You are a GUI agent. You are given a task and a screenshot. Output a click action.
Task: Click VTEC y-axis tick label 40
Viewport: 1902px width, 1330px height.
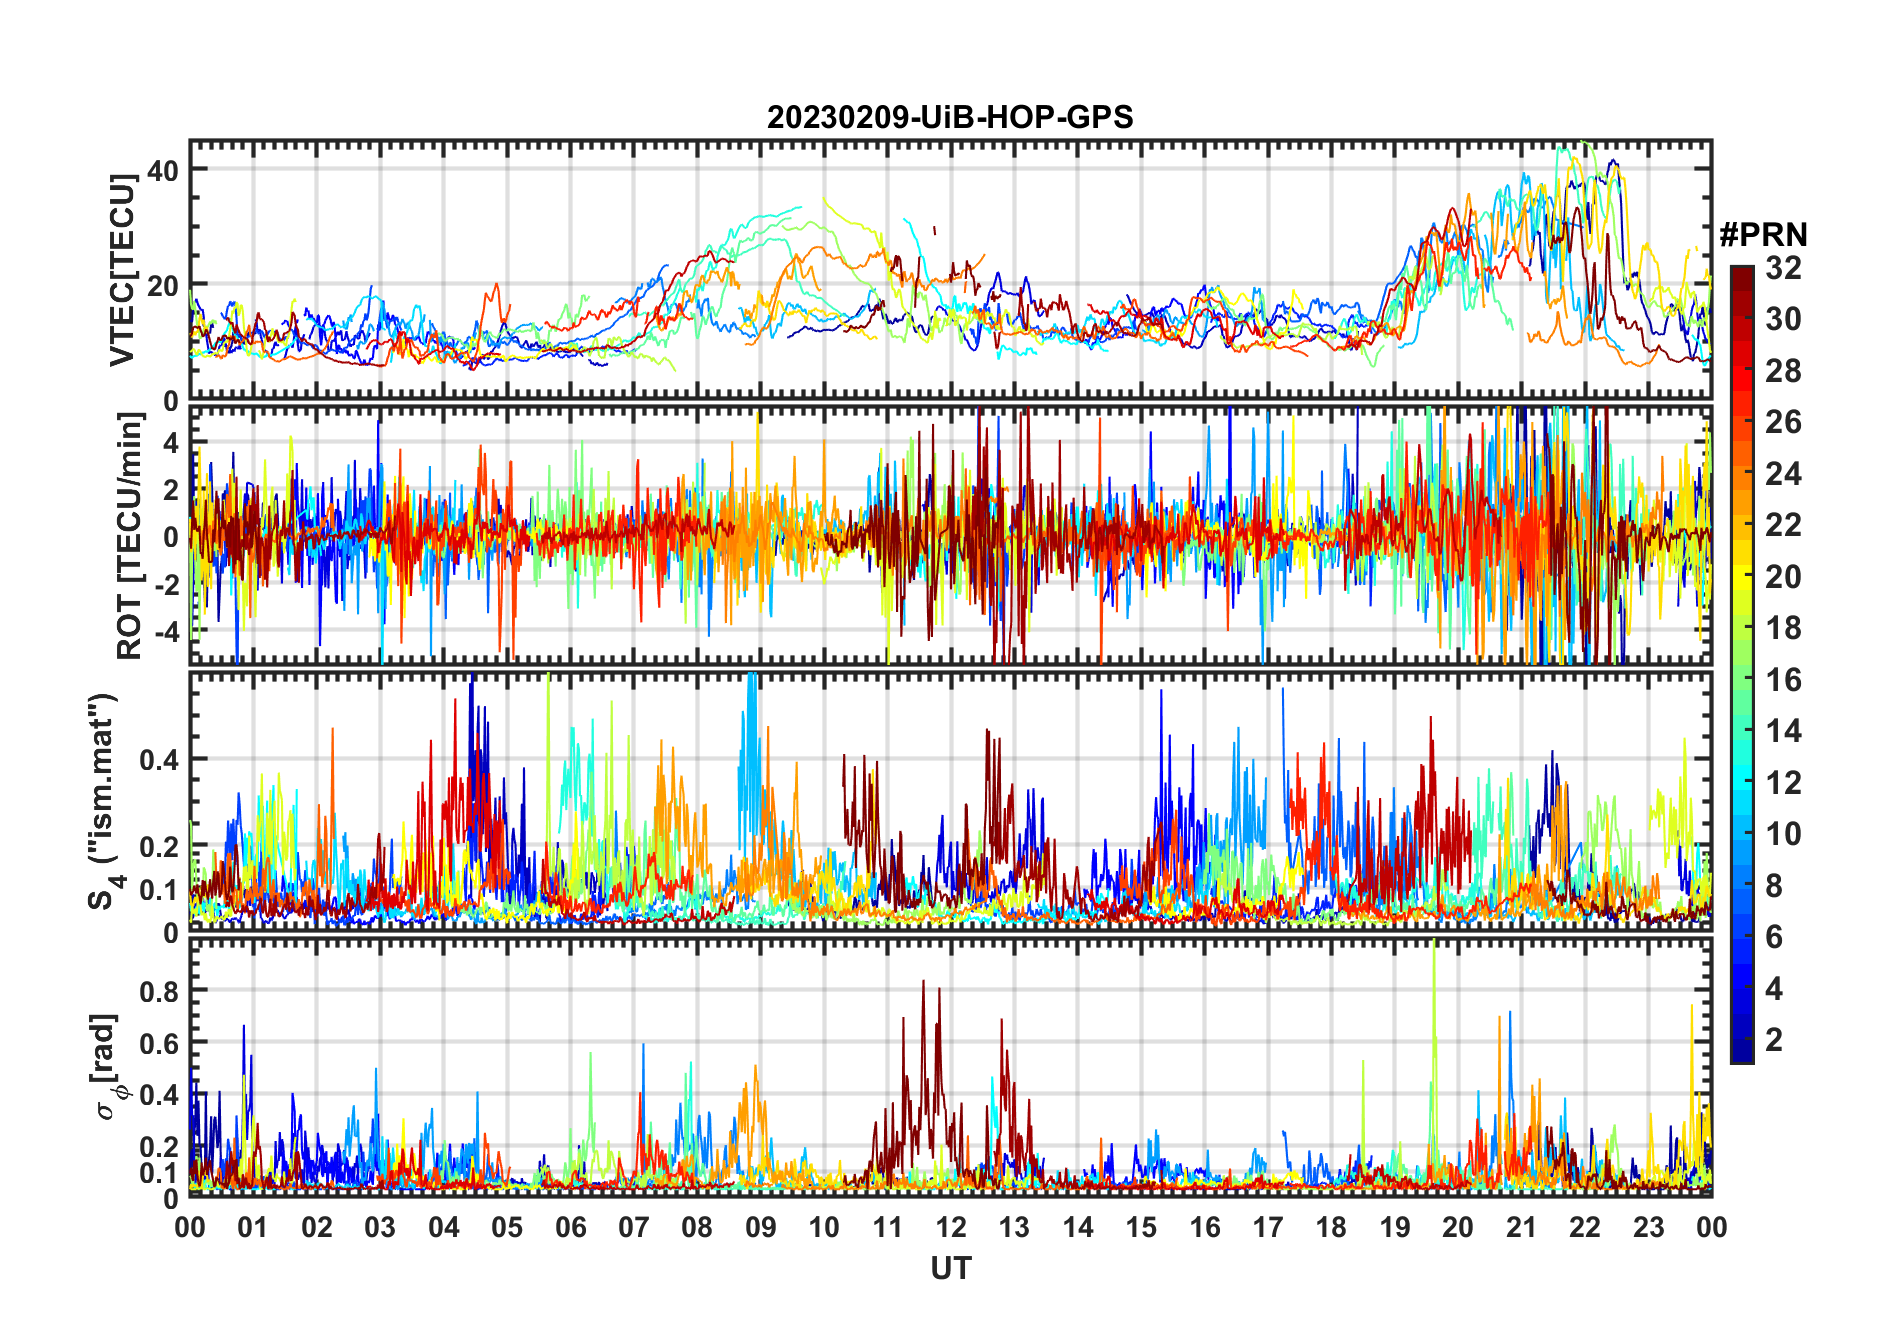click(163, 171)
